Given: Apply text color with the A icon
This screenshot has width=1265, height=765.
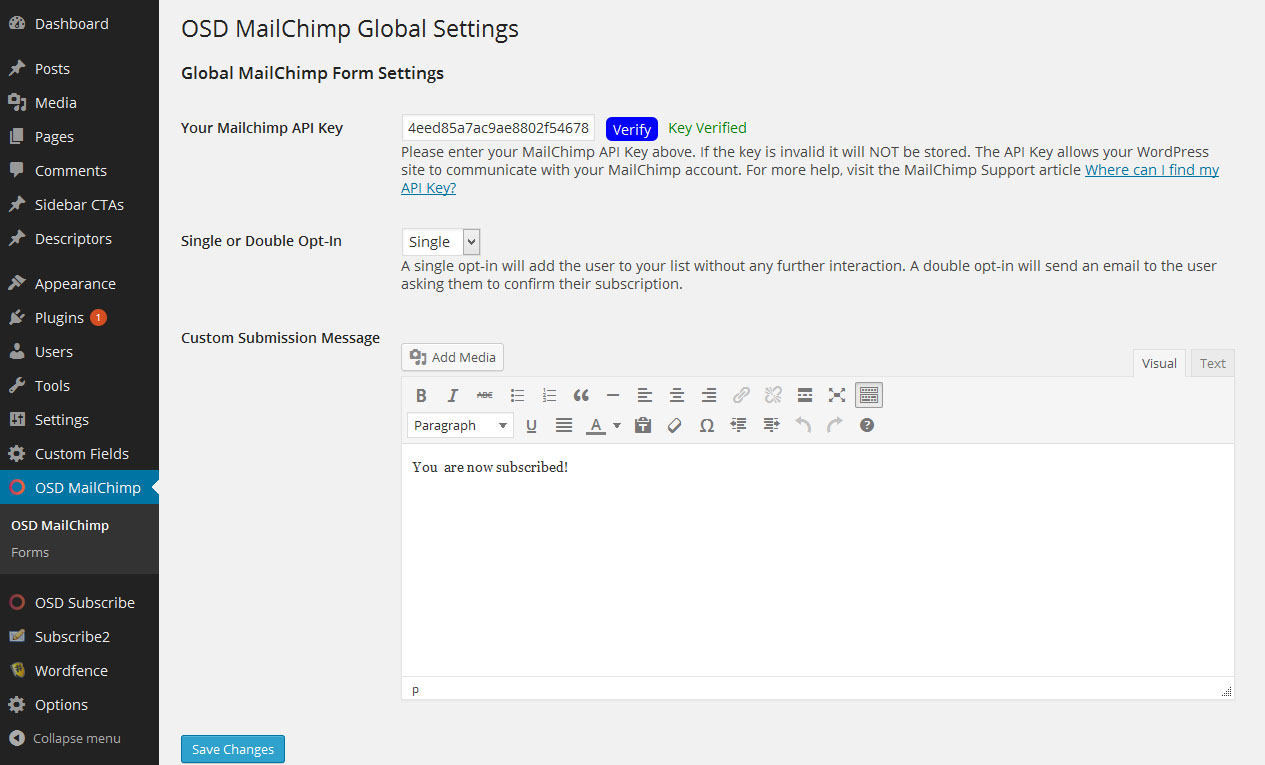Looking at the screenshot, I should tap(596, 425).
